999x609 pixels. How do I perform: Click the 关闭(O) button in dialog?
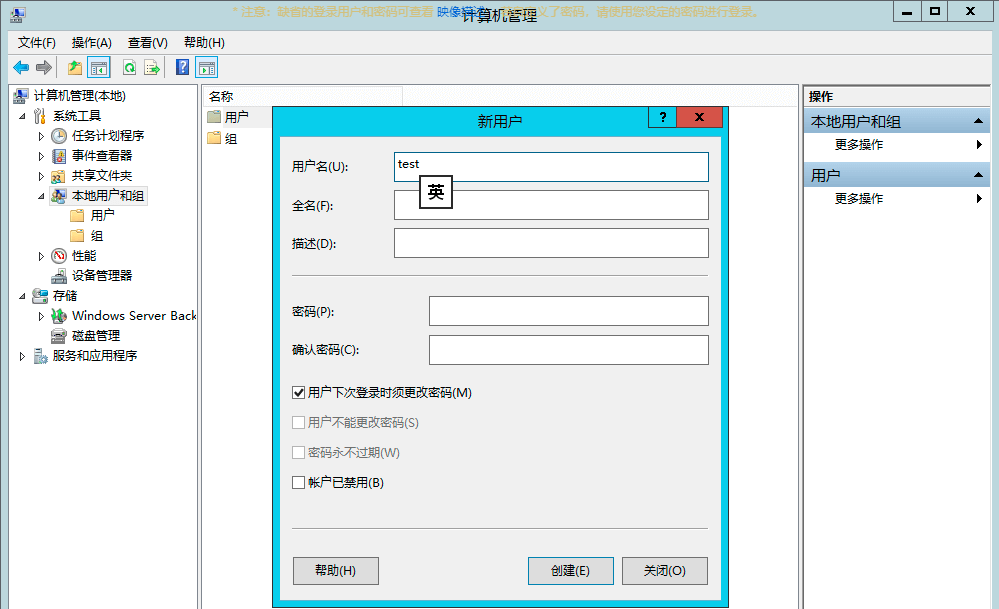(x=665, y=571)
